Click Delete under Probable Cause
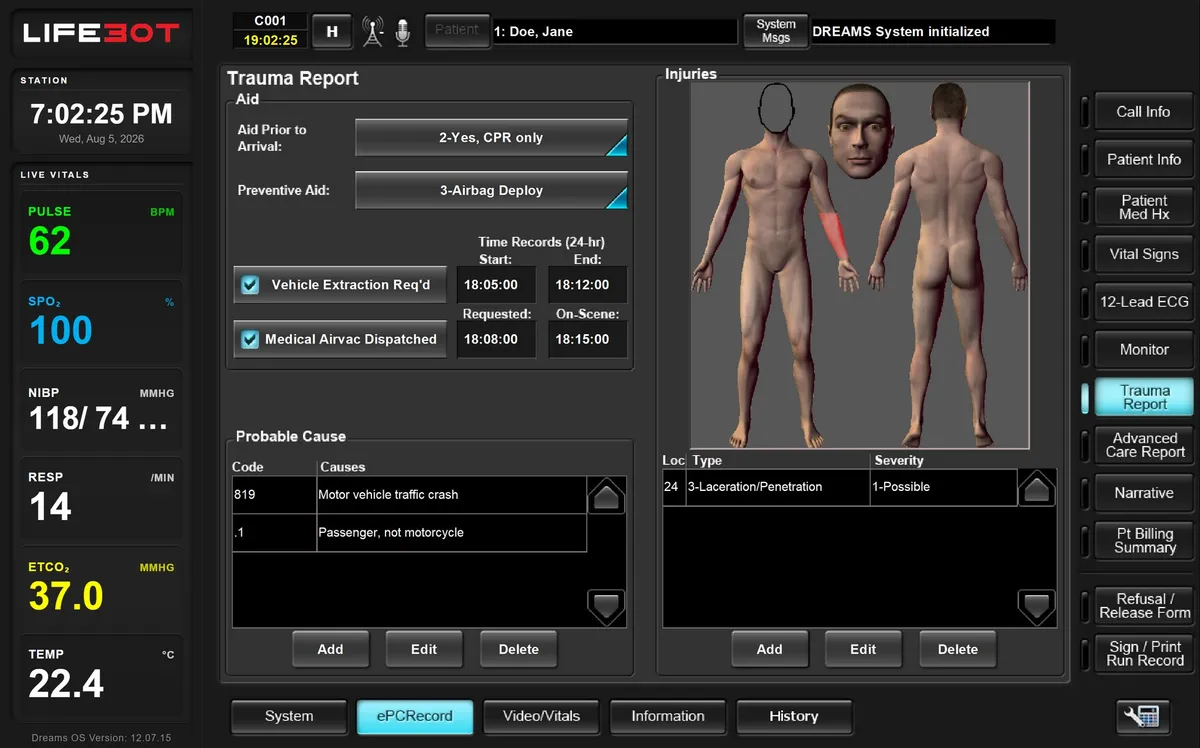 coord(518,649)
